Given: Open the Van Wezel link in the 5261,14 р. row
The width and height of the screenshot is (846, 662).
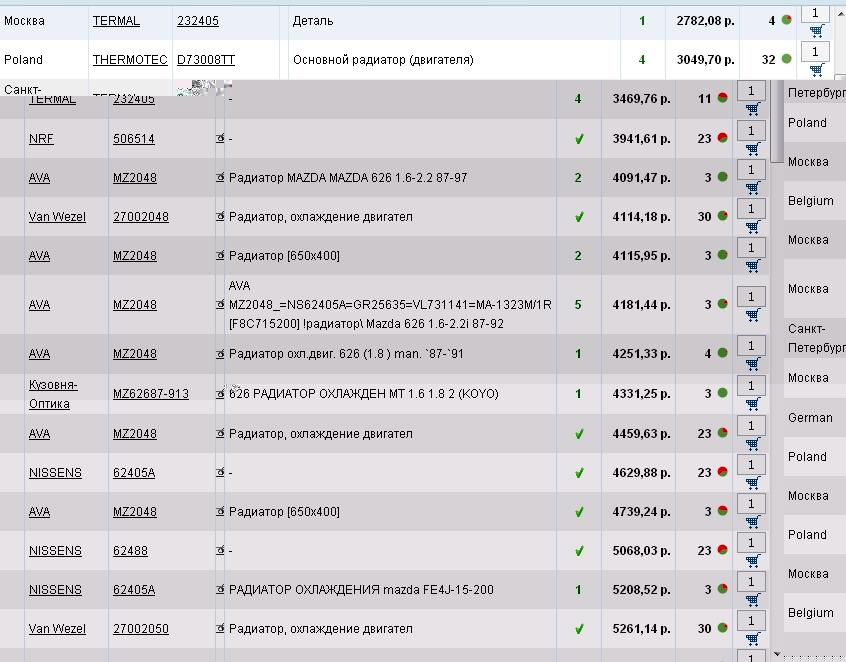Looking at the screenshot, I should point(57,629).
